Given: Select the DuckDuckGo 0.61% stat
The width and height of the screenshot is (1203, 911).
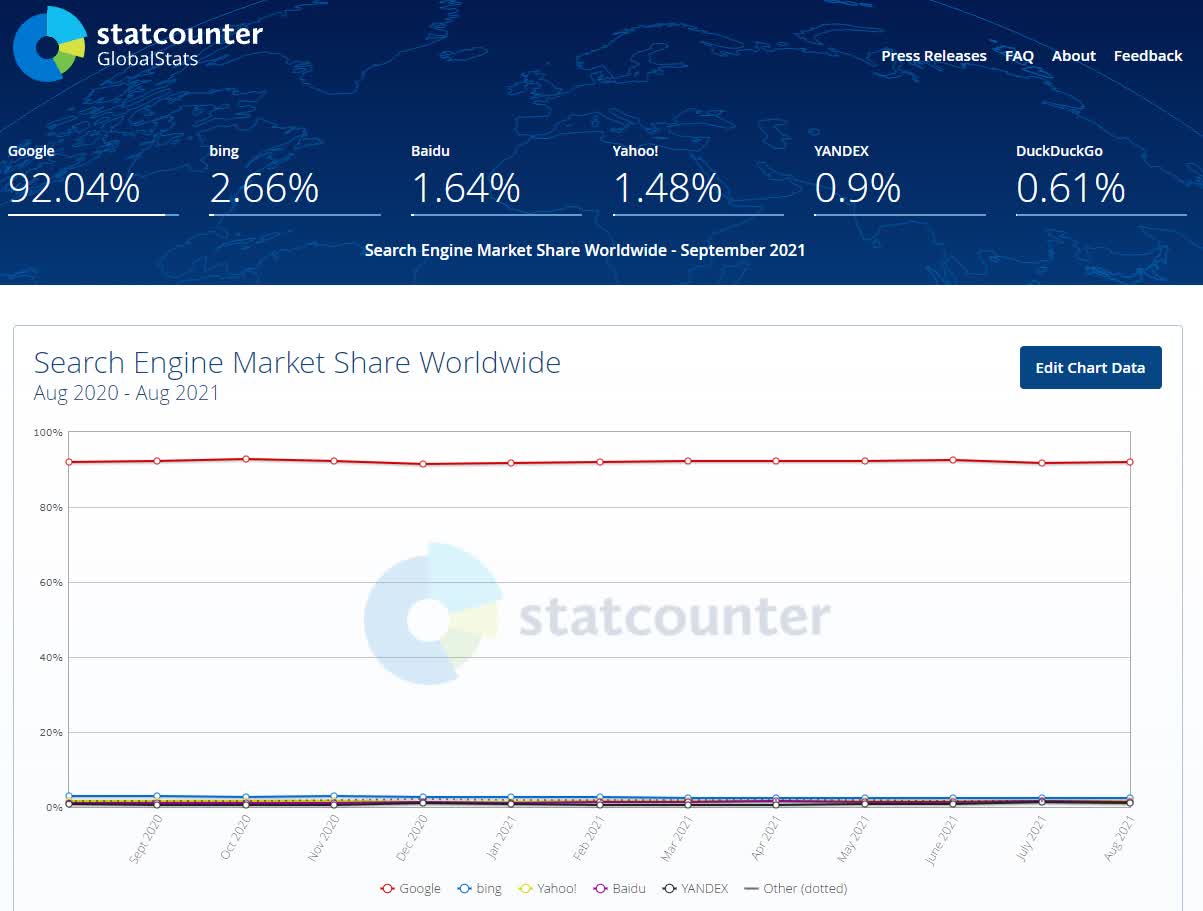Looking at the screenshot, I should pos(1101,179).
